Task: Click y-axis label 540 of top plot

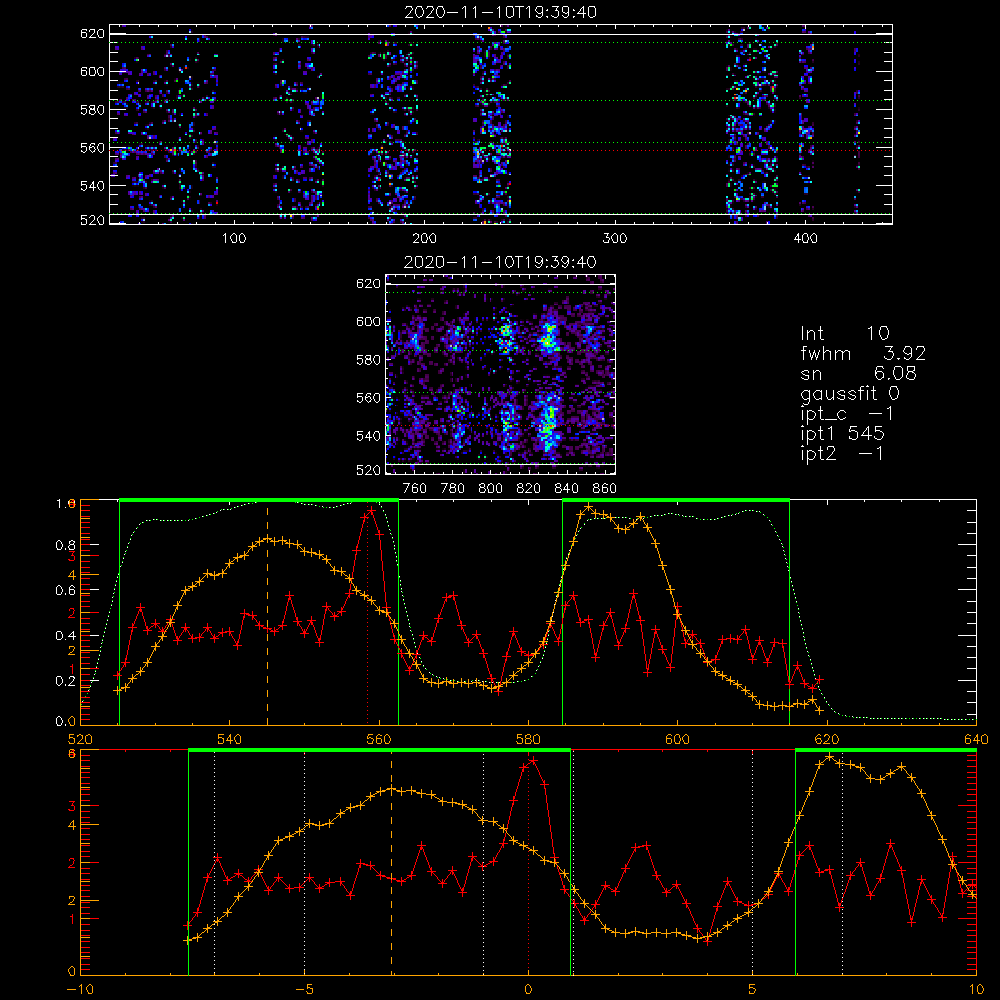Action: pyautogui.click(x=92, y=186)
